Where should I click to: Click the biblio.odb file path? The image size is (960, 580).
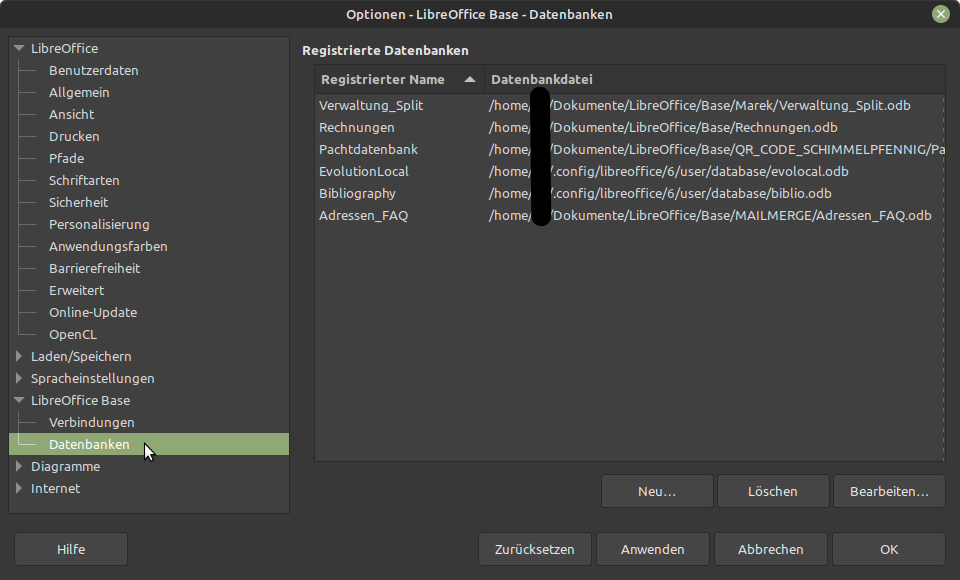click(660, 194)
